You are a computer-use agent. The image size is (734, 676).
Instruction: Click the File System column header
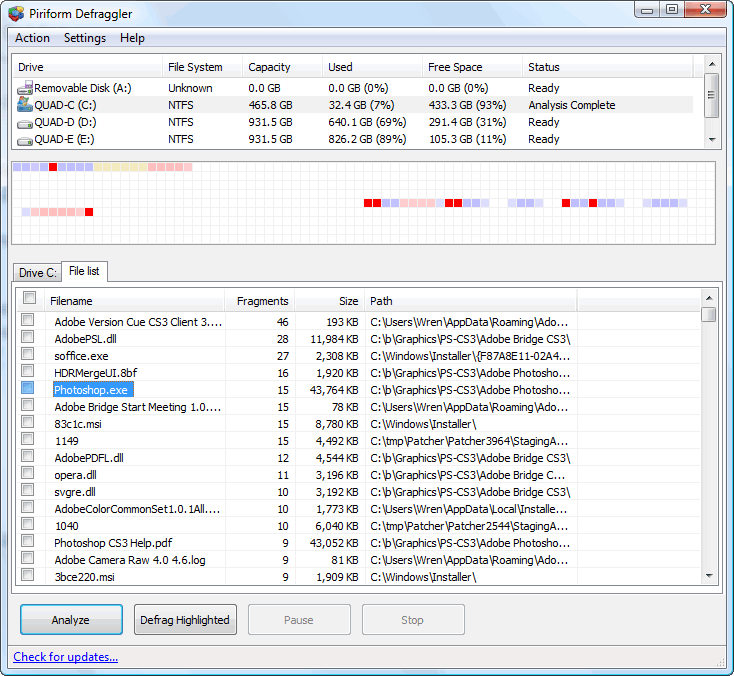202,67
